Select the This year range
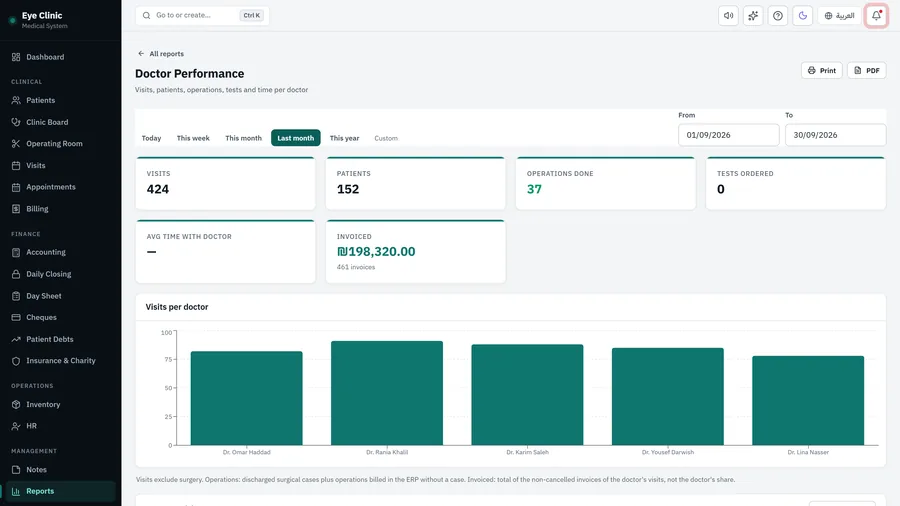This screenshot has width=900, height=506. [x=344, y=138]
